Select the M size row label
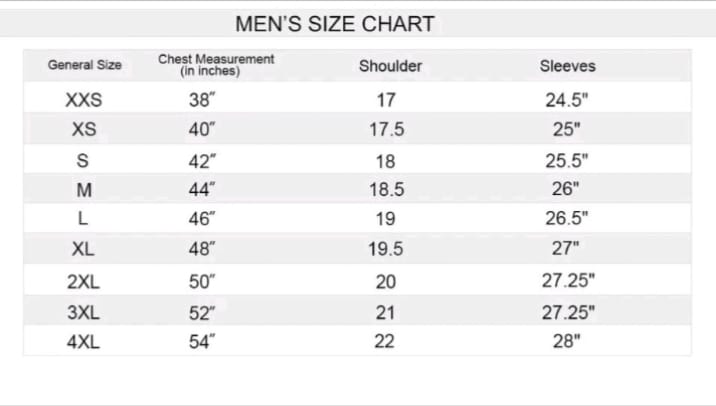716x406 pixels. point(84,190)
